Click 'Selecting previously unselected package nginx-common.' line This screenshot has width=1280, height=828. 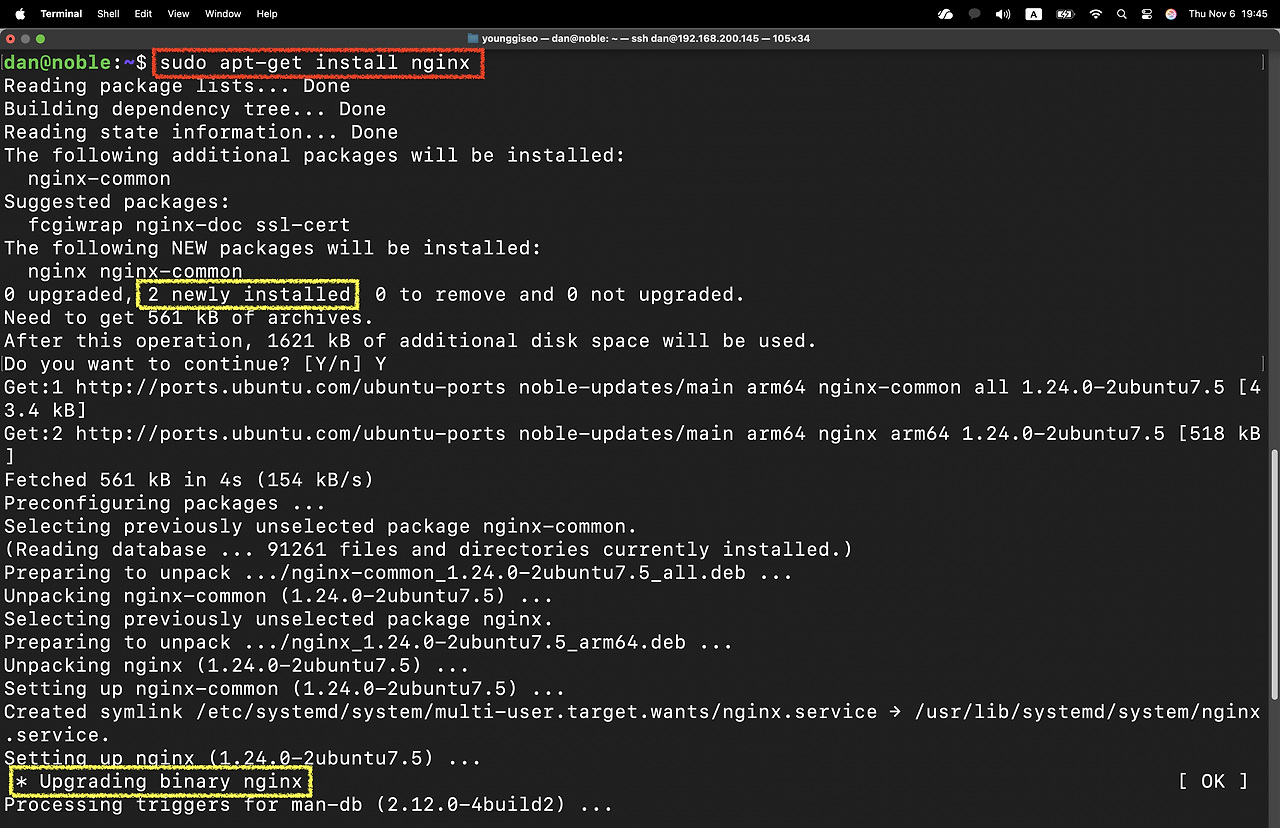(x=321, y=526)
